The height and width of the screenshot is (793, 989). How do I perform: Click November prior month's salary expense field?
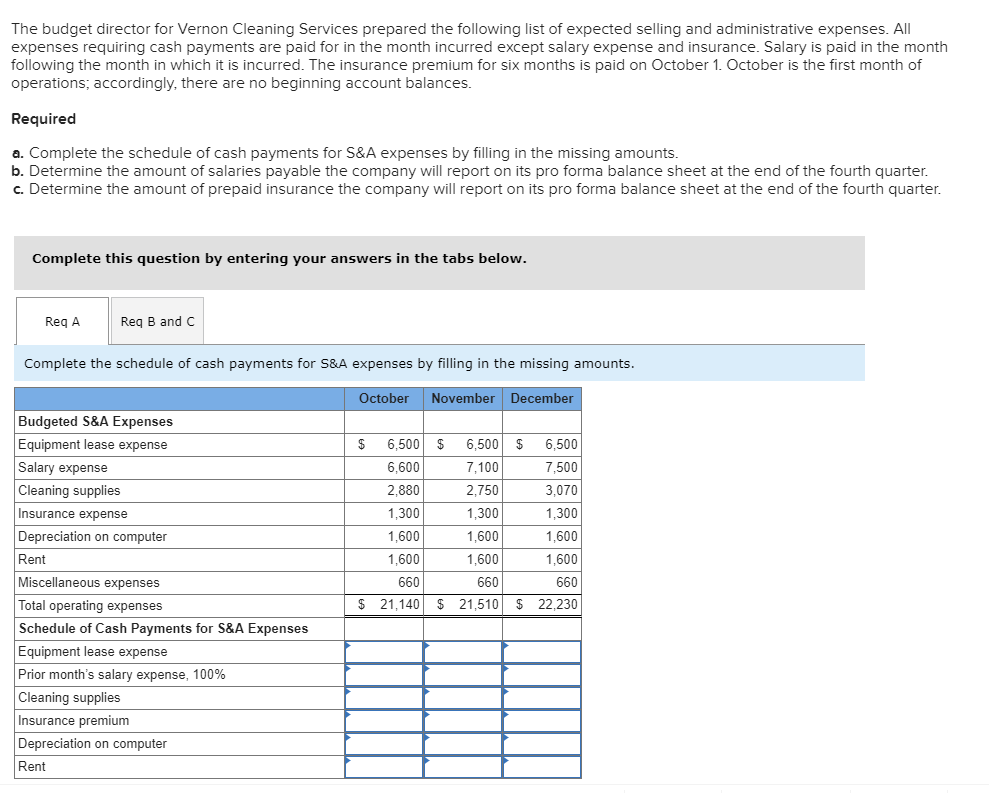pos(463,674)
